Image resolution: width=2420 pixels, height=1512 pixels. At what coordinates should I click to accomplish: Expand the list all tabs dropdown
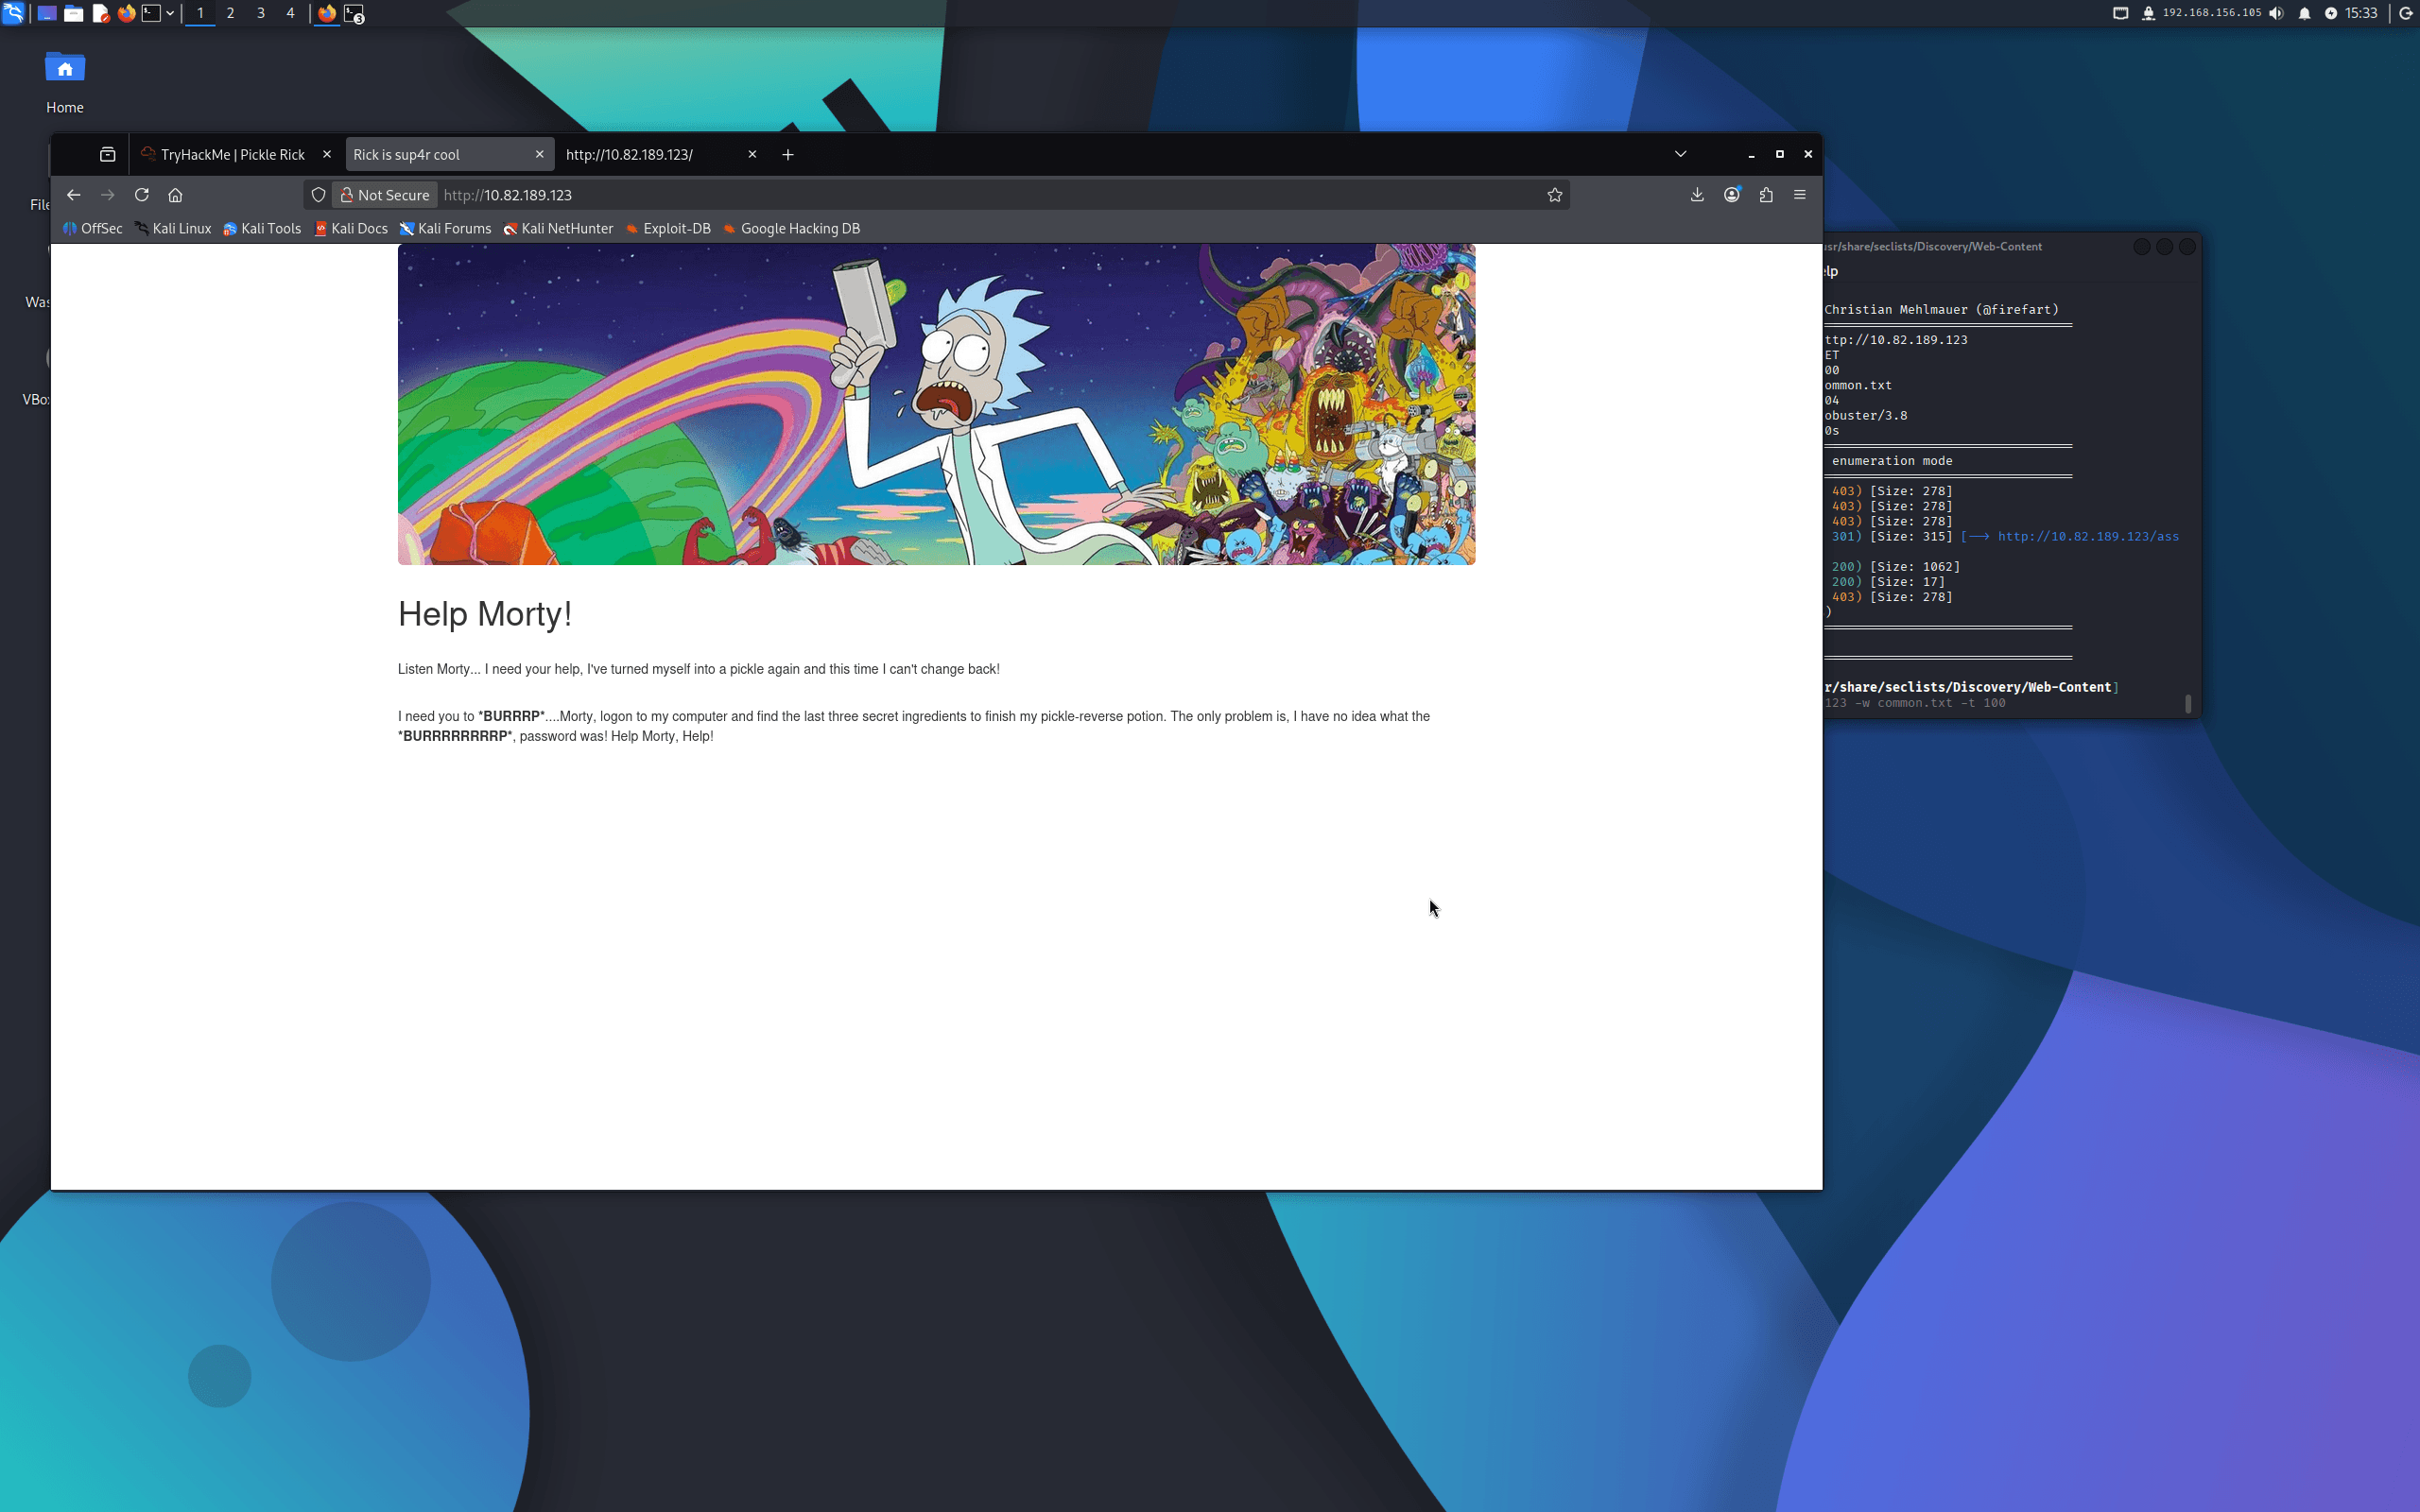(x=1680, y=154)
